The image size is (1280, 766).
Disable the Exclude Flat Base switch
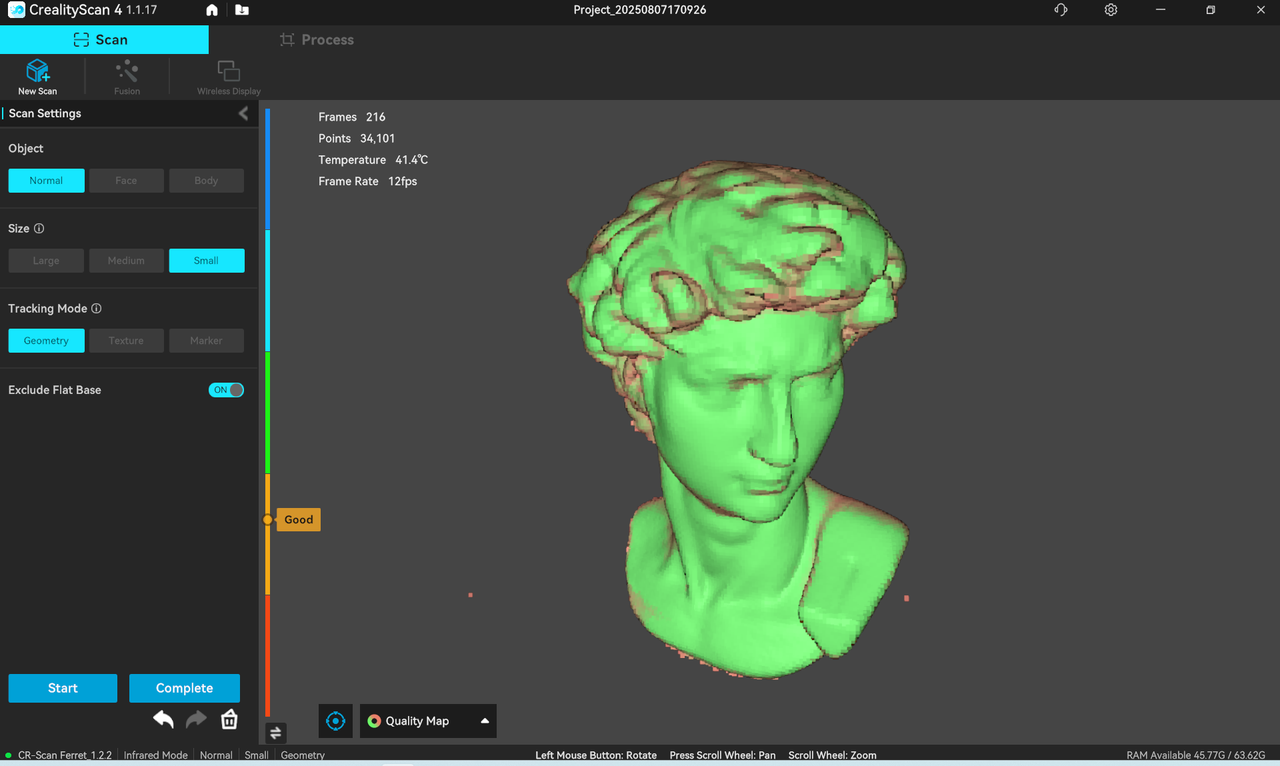click(226, 390)
